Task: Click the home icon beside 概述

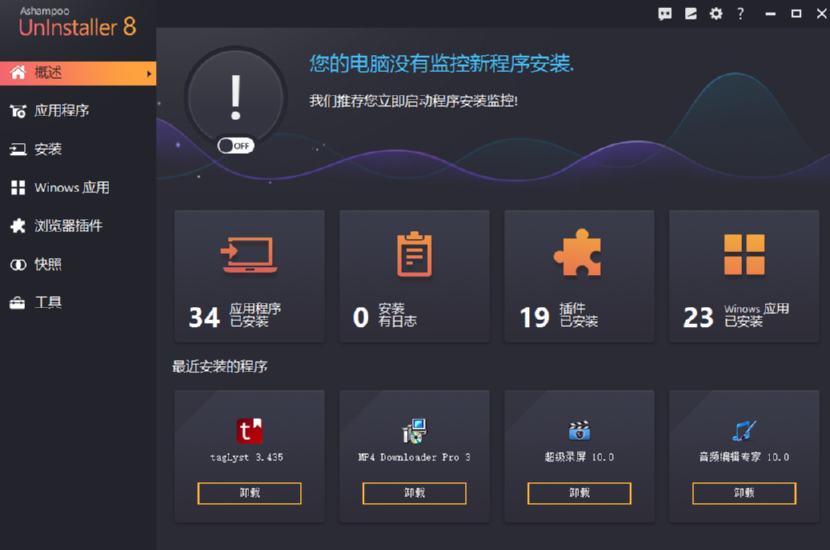Action: [18, 73]
